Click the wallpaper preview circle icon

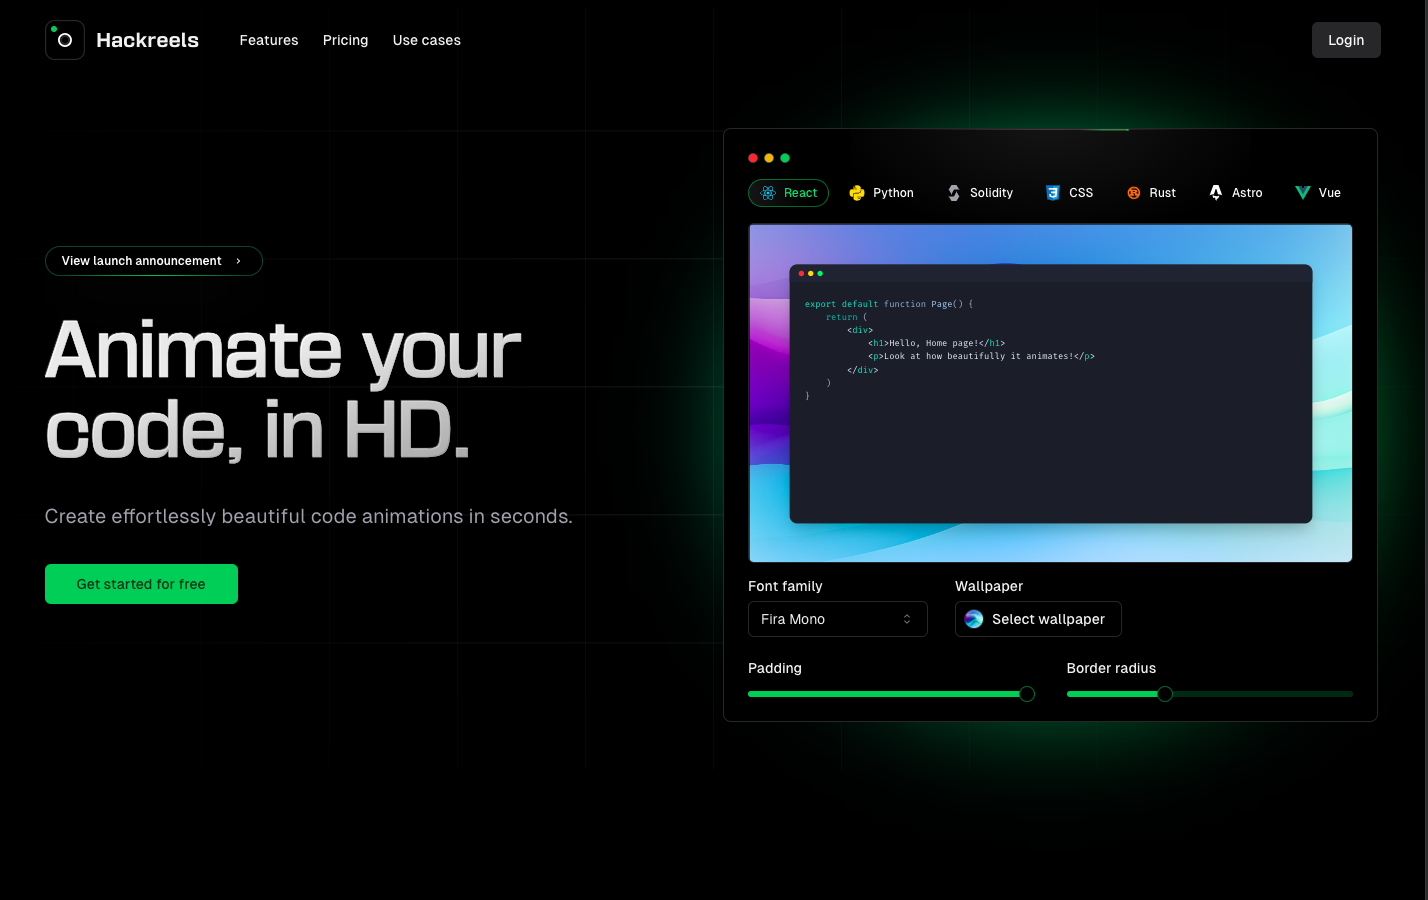pos(974,619)
